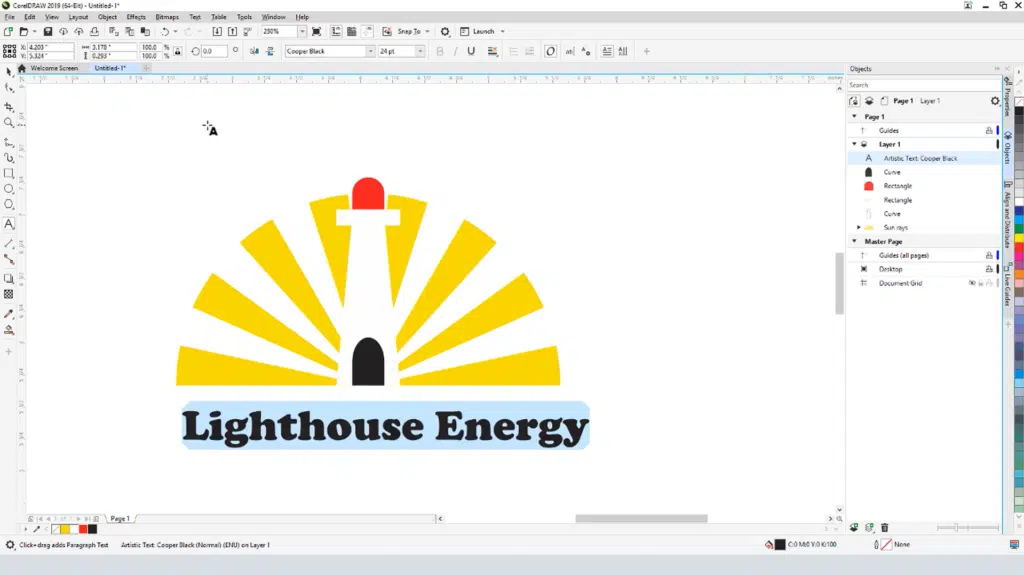The height and width of the screenshot is (575, 1024).
Task: Toggle lock ratio padlock
Action: pos(178,52)
